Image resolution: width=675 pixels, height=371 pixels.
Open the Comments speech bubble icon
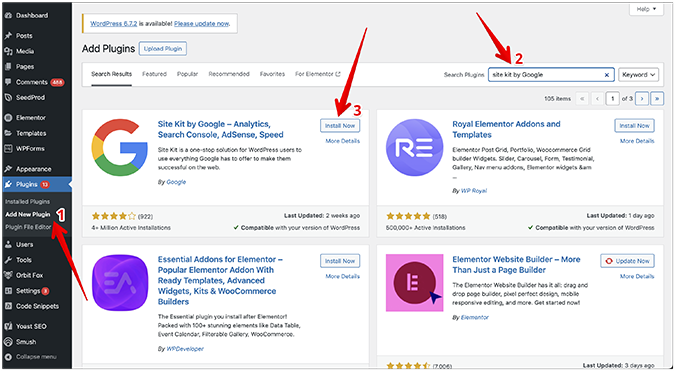(x=7, y=82)
